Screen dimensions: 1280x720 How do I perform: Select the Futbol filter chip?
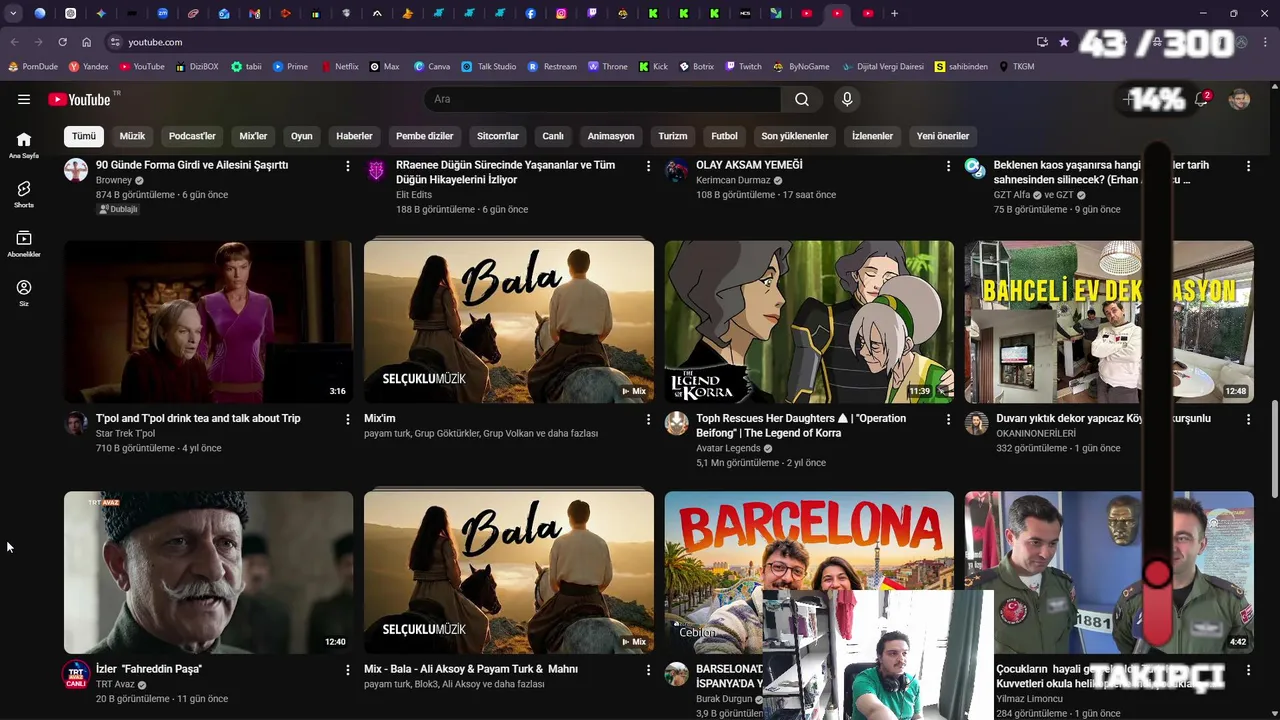pyautogui.click(x=724, y=136)
